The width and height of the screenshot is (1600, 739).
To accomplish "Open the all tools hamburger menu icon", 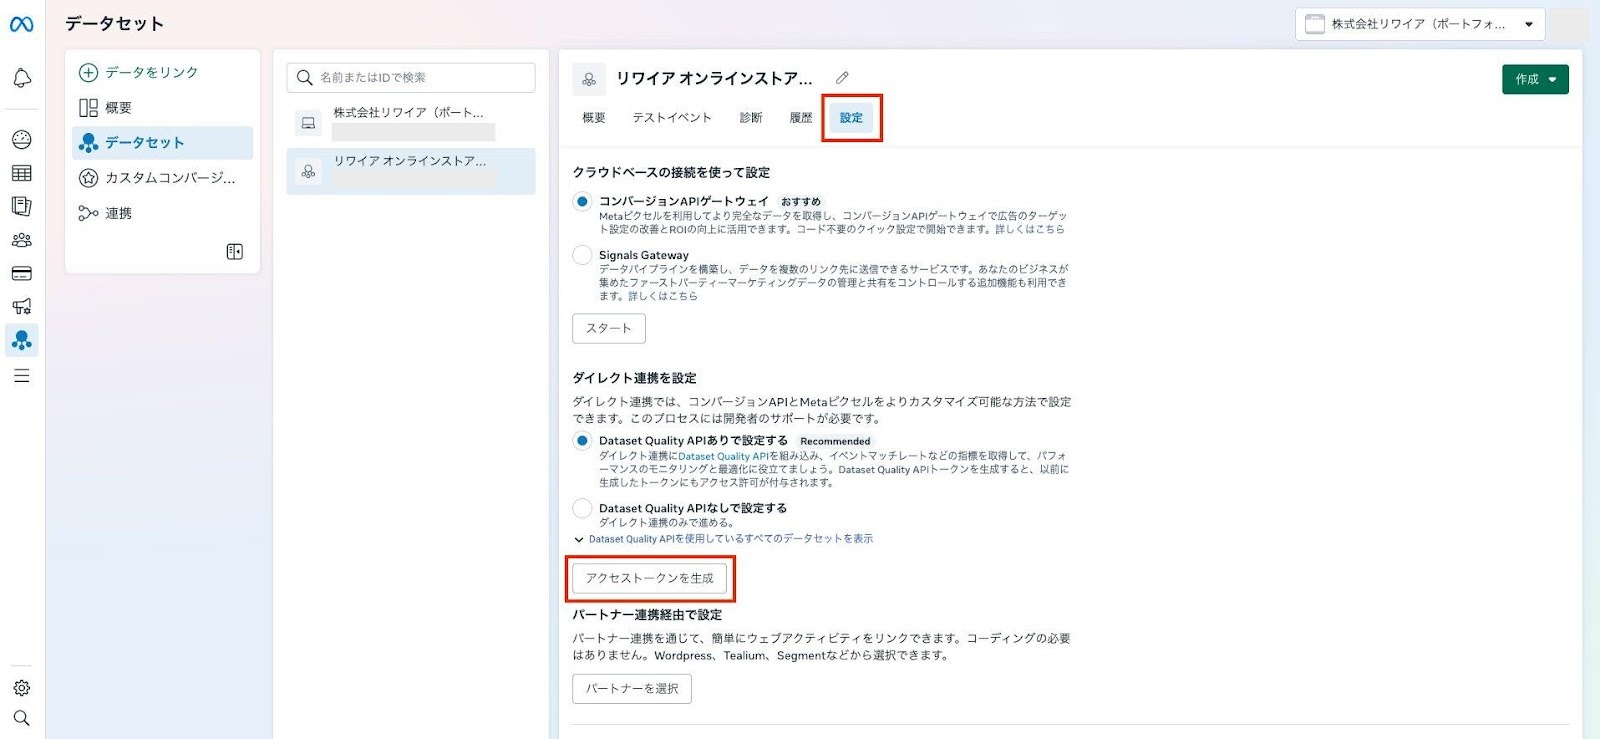I will (22, 376).
